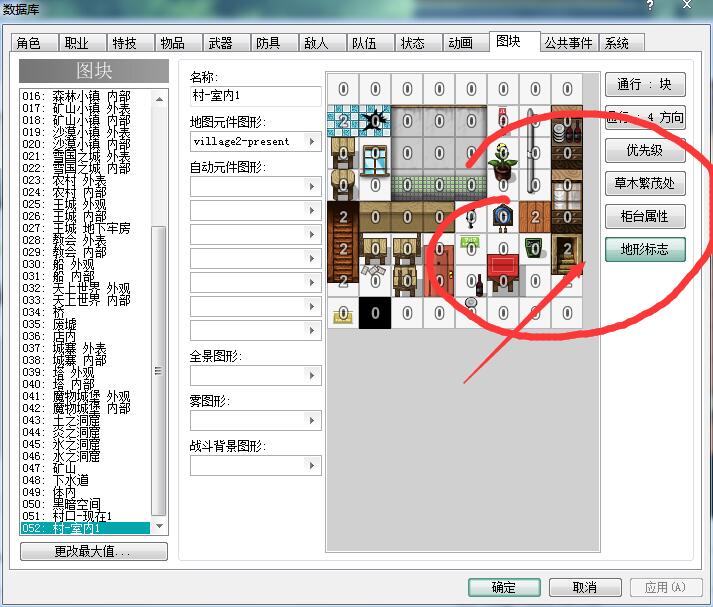Open panorama graphic picker

tap(312, 376)
